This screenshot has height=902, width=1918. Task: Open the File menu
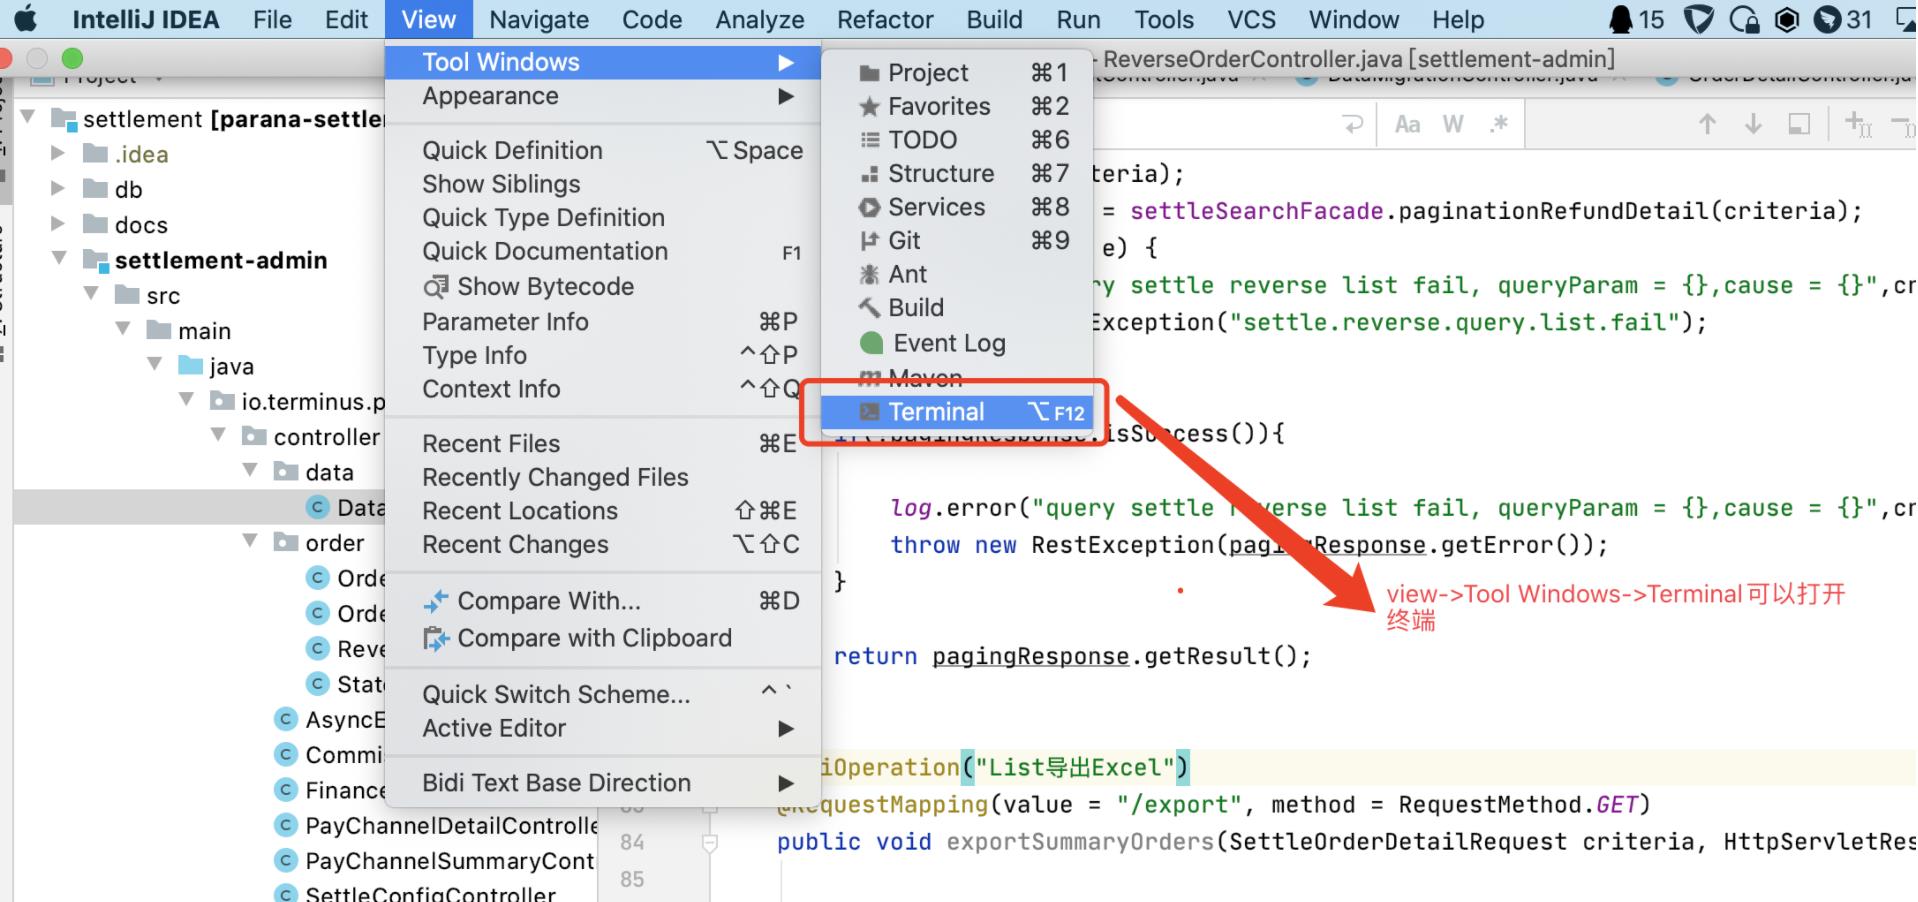[272, 19]
